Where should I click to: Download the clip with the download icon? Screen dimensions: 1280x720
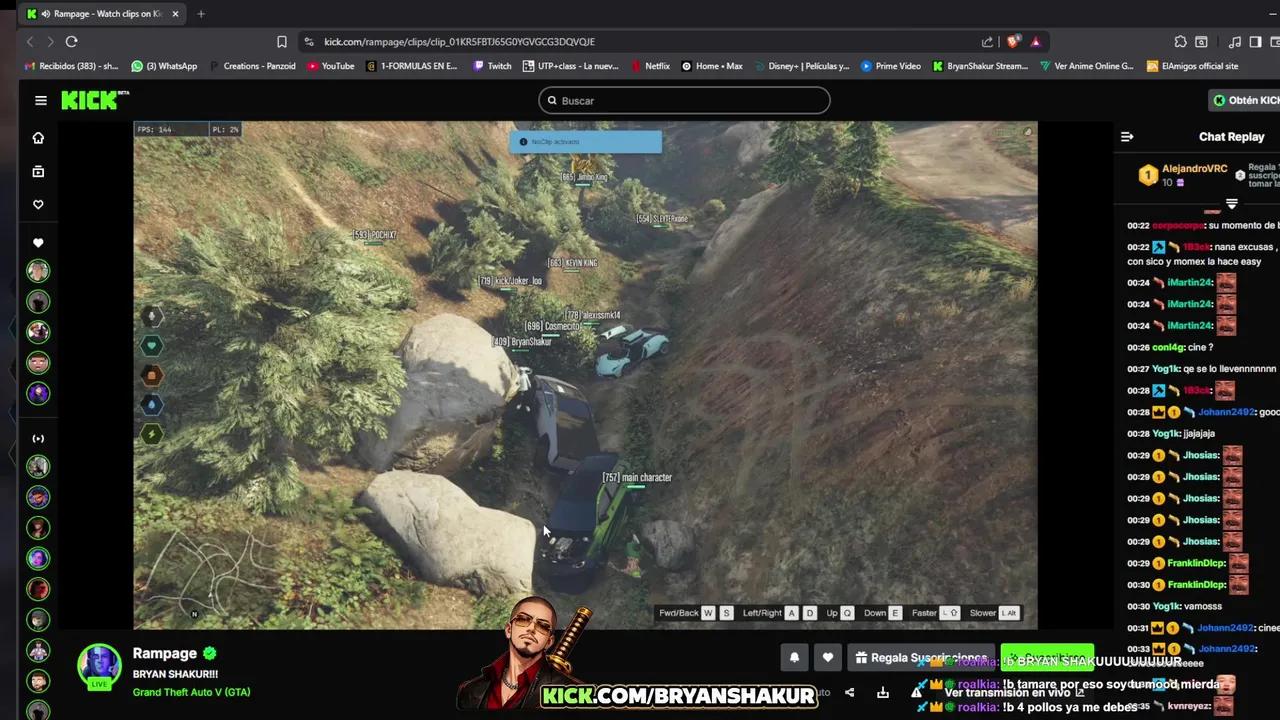pos(883,692)
